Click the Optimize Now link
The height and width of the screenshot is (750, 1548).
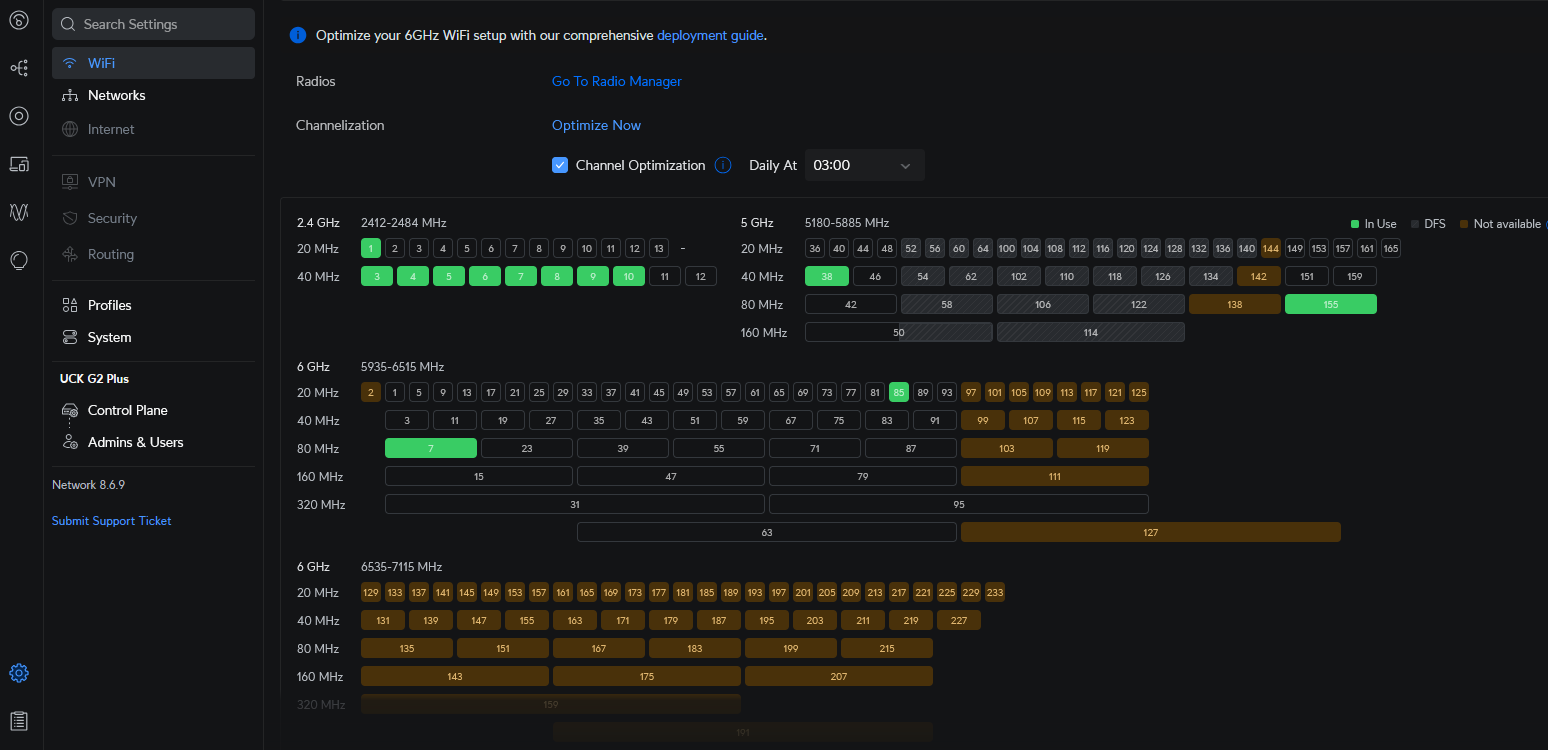click(596, 125)
